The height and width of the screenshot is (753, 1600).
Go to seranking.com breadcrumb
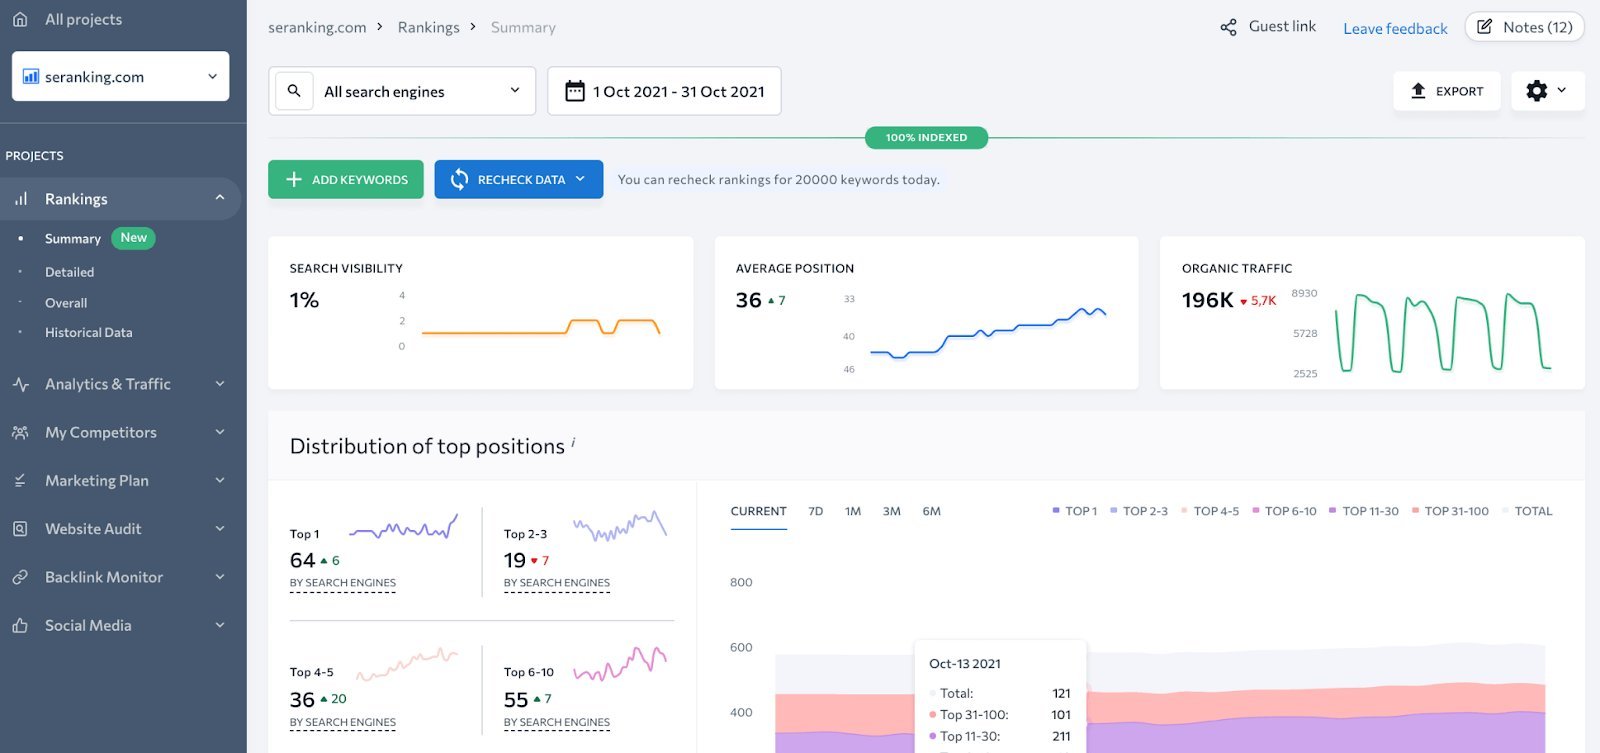click(x=317, y=27)
